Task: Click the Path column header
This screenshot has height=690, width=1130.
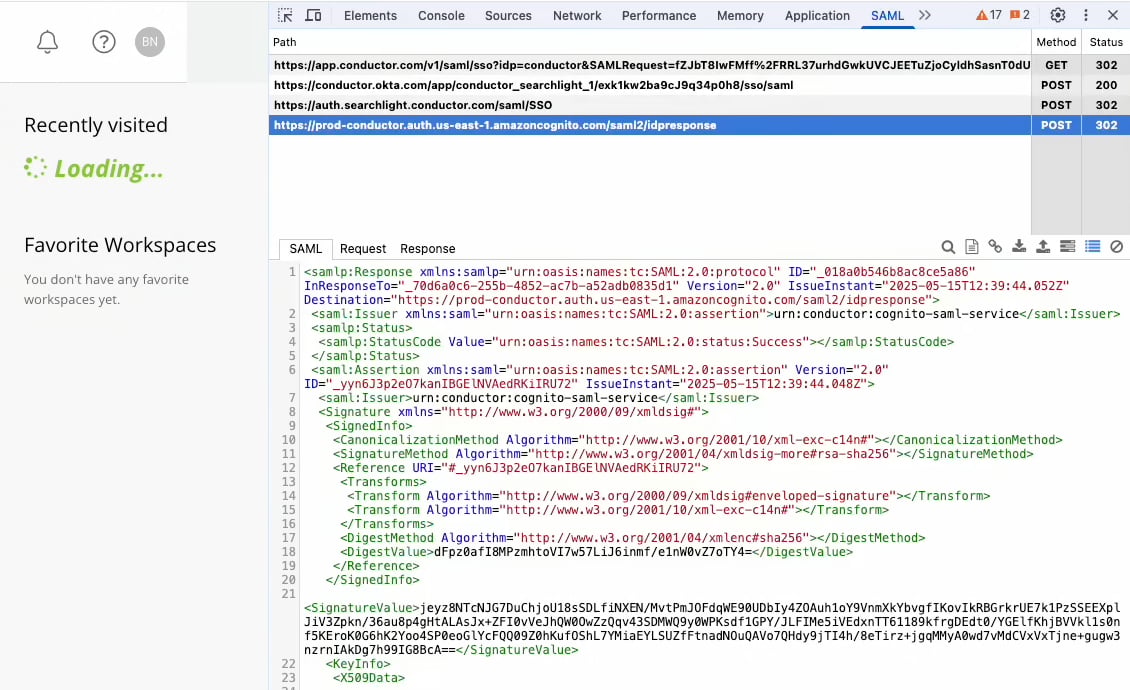Action: (650, 42)
